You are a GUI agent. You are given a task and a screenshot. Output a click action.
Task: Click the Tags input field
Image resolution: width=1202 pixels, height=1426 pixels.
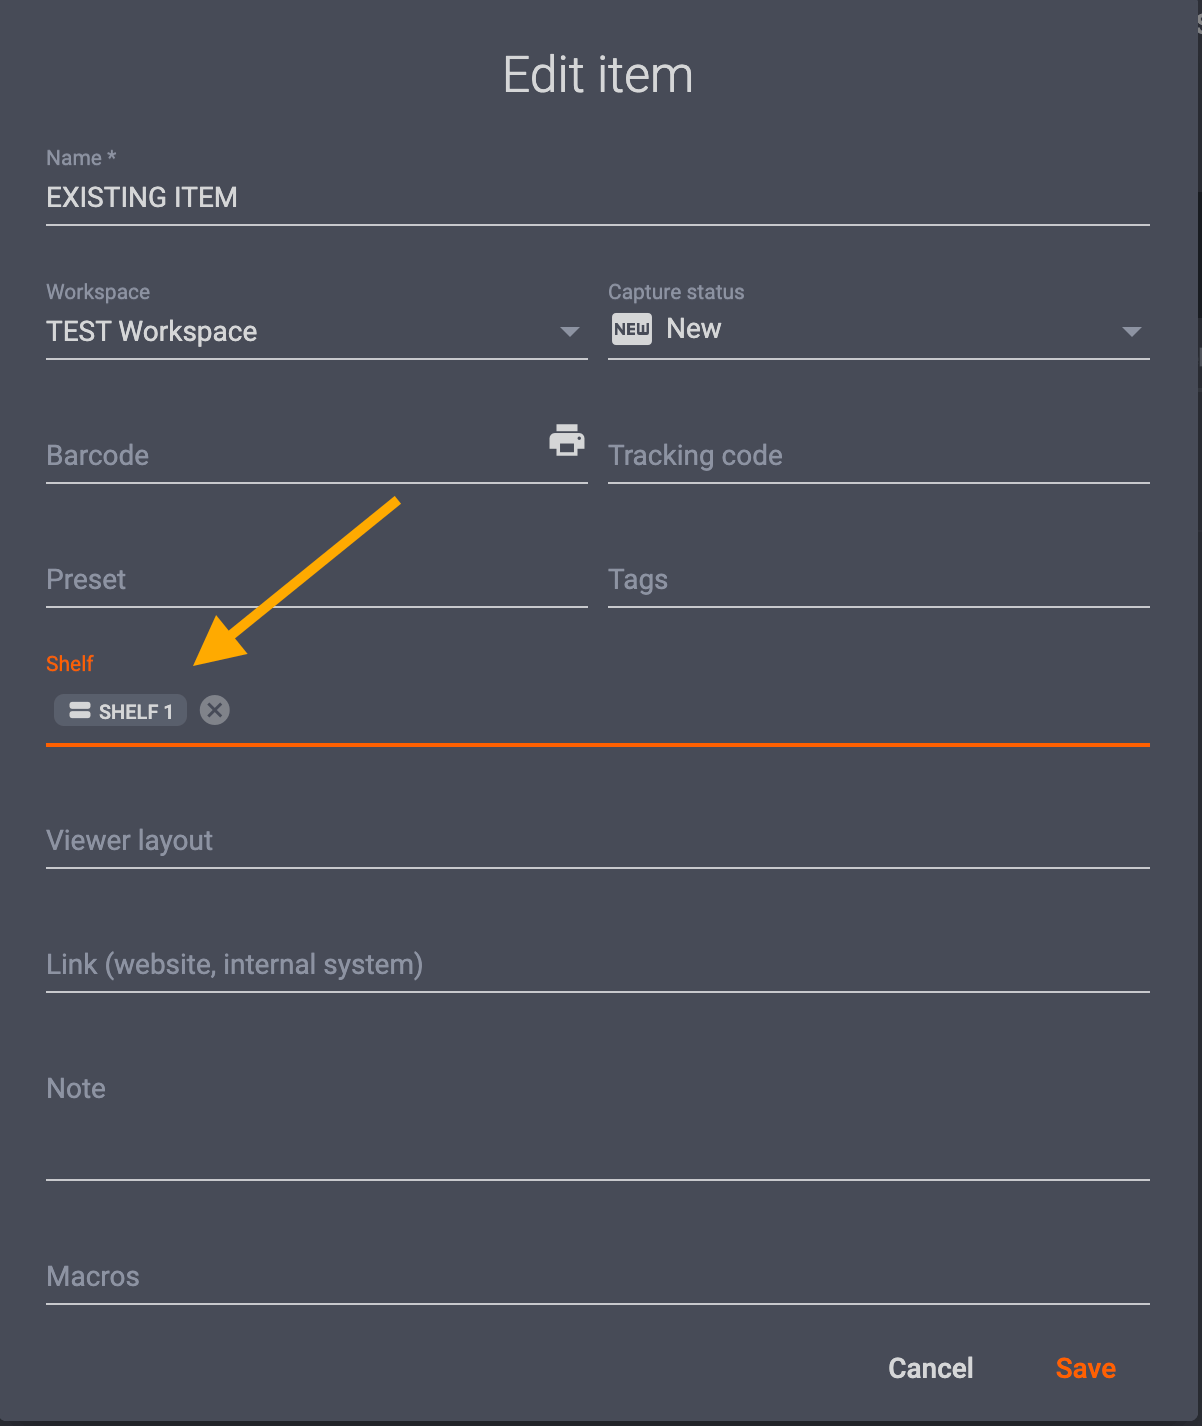(878, 580)
